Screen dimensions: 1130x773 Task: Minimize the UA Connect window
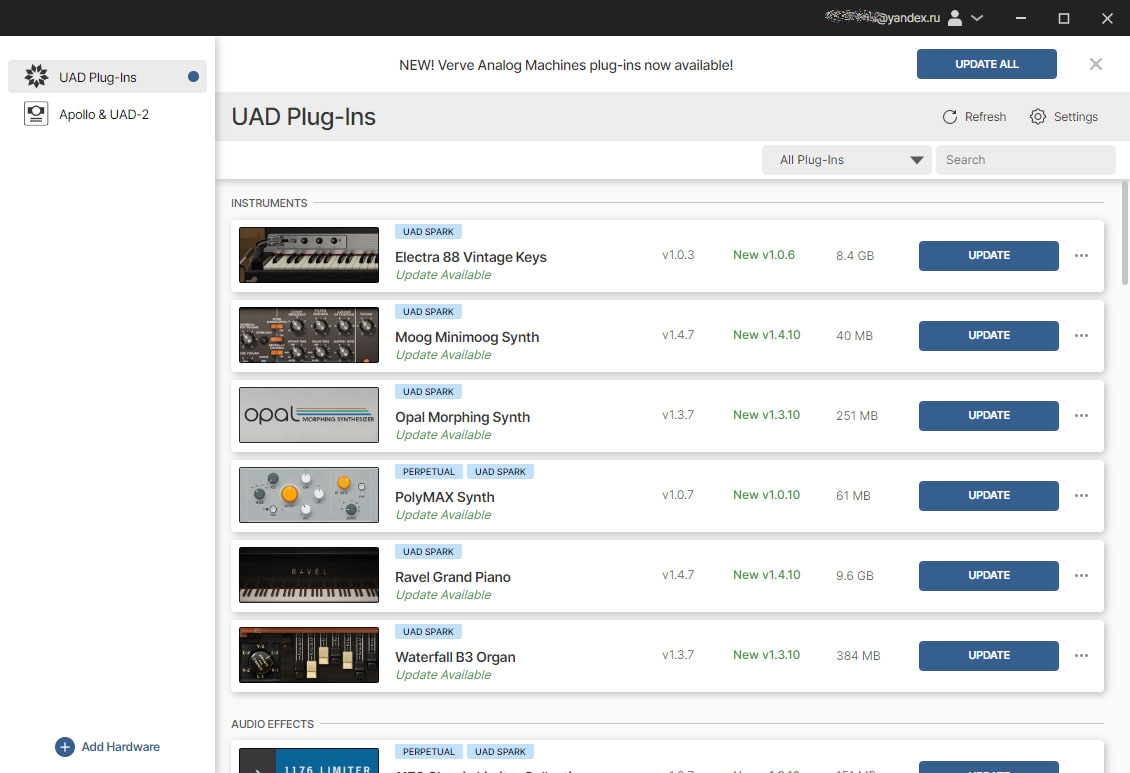1020,18
